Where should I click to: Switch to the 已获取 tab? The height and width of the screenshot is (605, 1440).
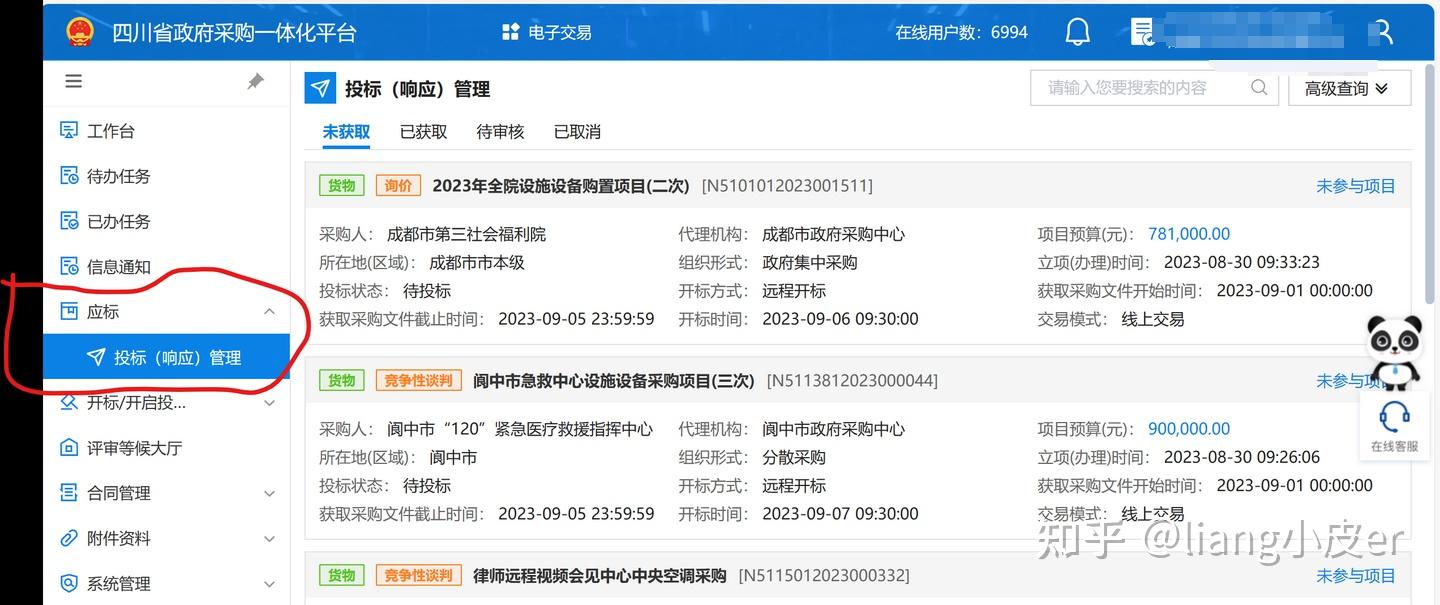click(x=423, y=131)
